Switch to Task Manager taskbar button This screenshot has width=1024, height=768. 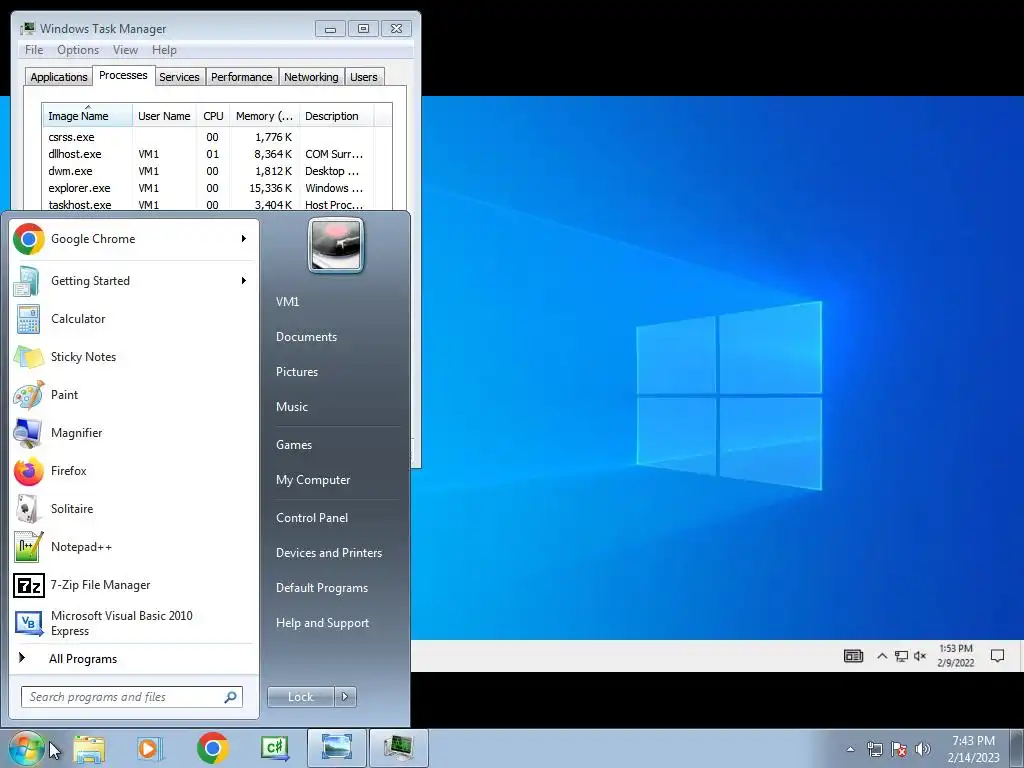(x=398, y=748)
